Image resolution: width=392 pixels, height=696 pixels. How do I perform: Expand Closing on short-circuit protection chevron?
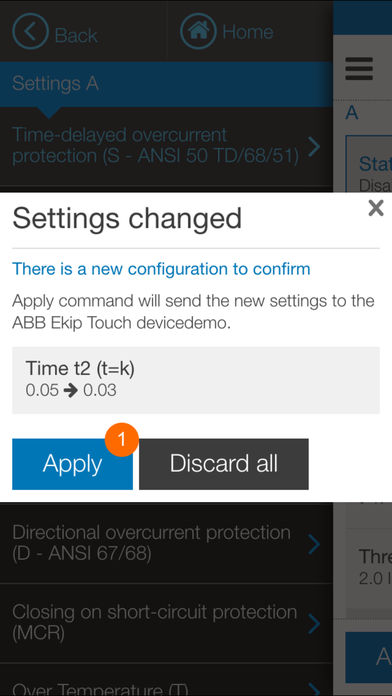(x=314, y=624)
